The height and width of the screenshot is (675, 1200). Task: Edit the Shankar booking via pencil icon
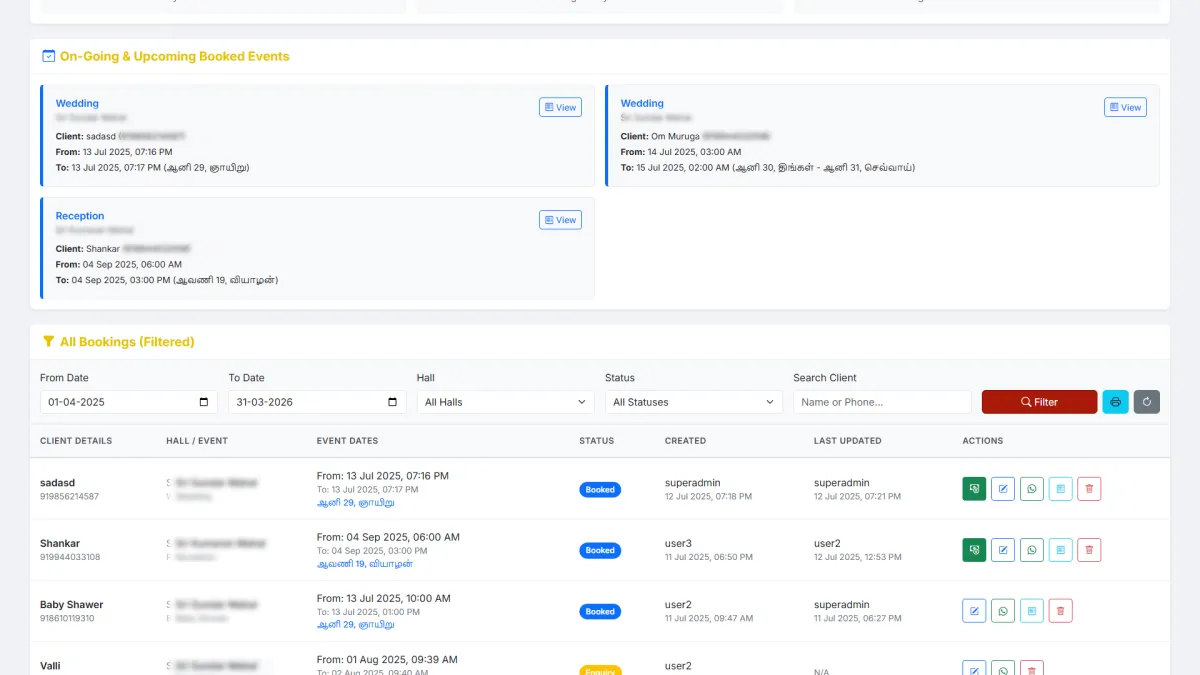tap(1003, 550)
